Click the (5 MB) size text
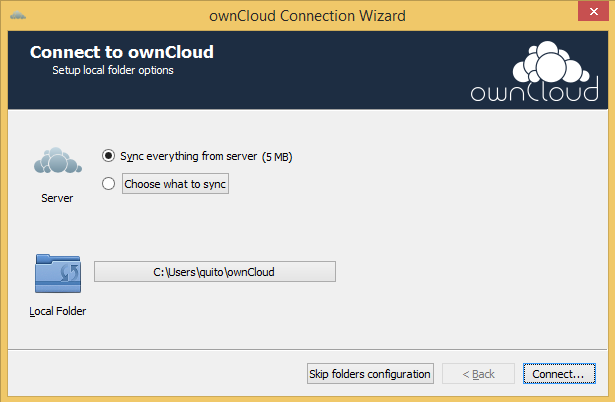This screenshot has height=402, width=615. tap(277, 157)
